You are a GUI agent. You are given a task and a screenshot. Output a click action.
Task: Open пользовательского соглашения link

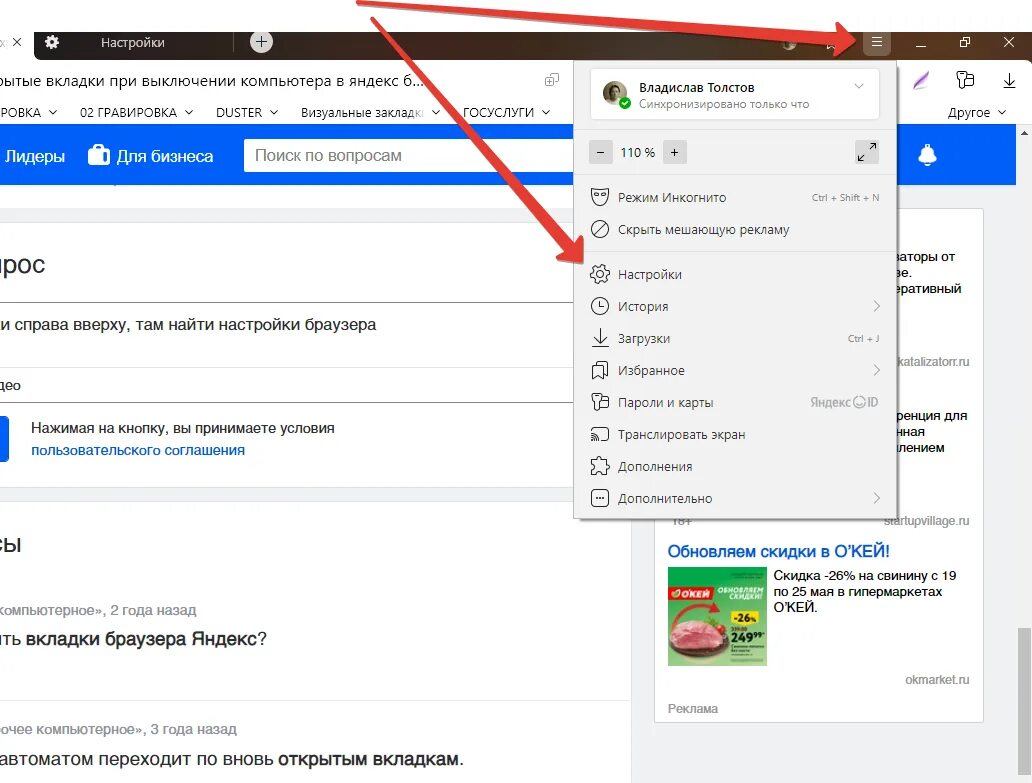click(138, 450)
